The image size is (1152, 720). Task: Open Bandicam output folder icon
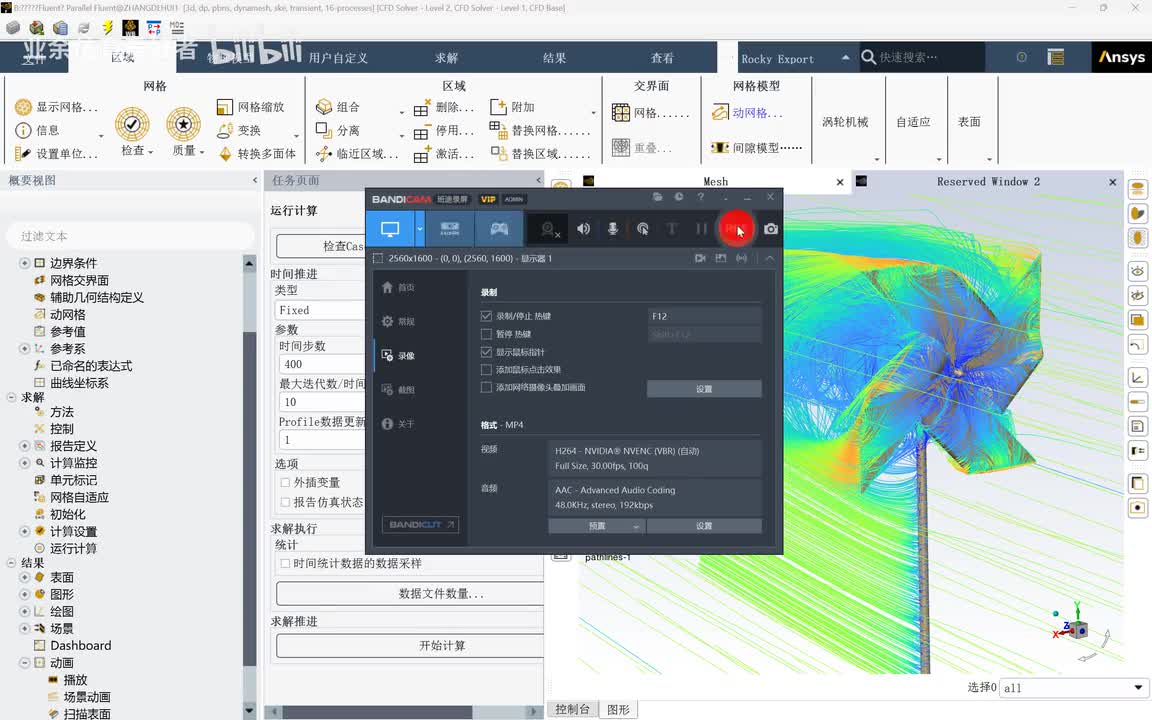coord(658,197)
